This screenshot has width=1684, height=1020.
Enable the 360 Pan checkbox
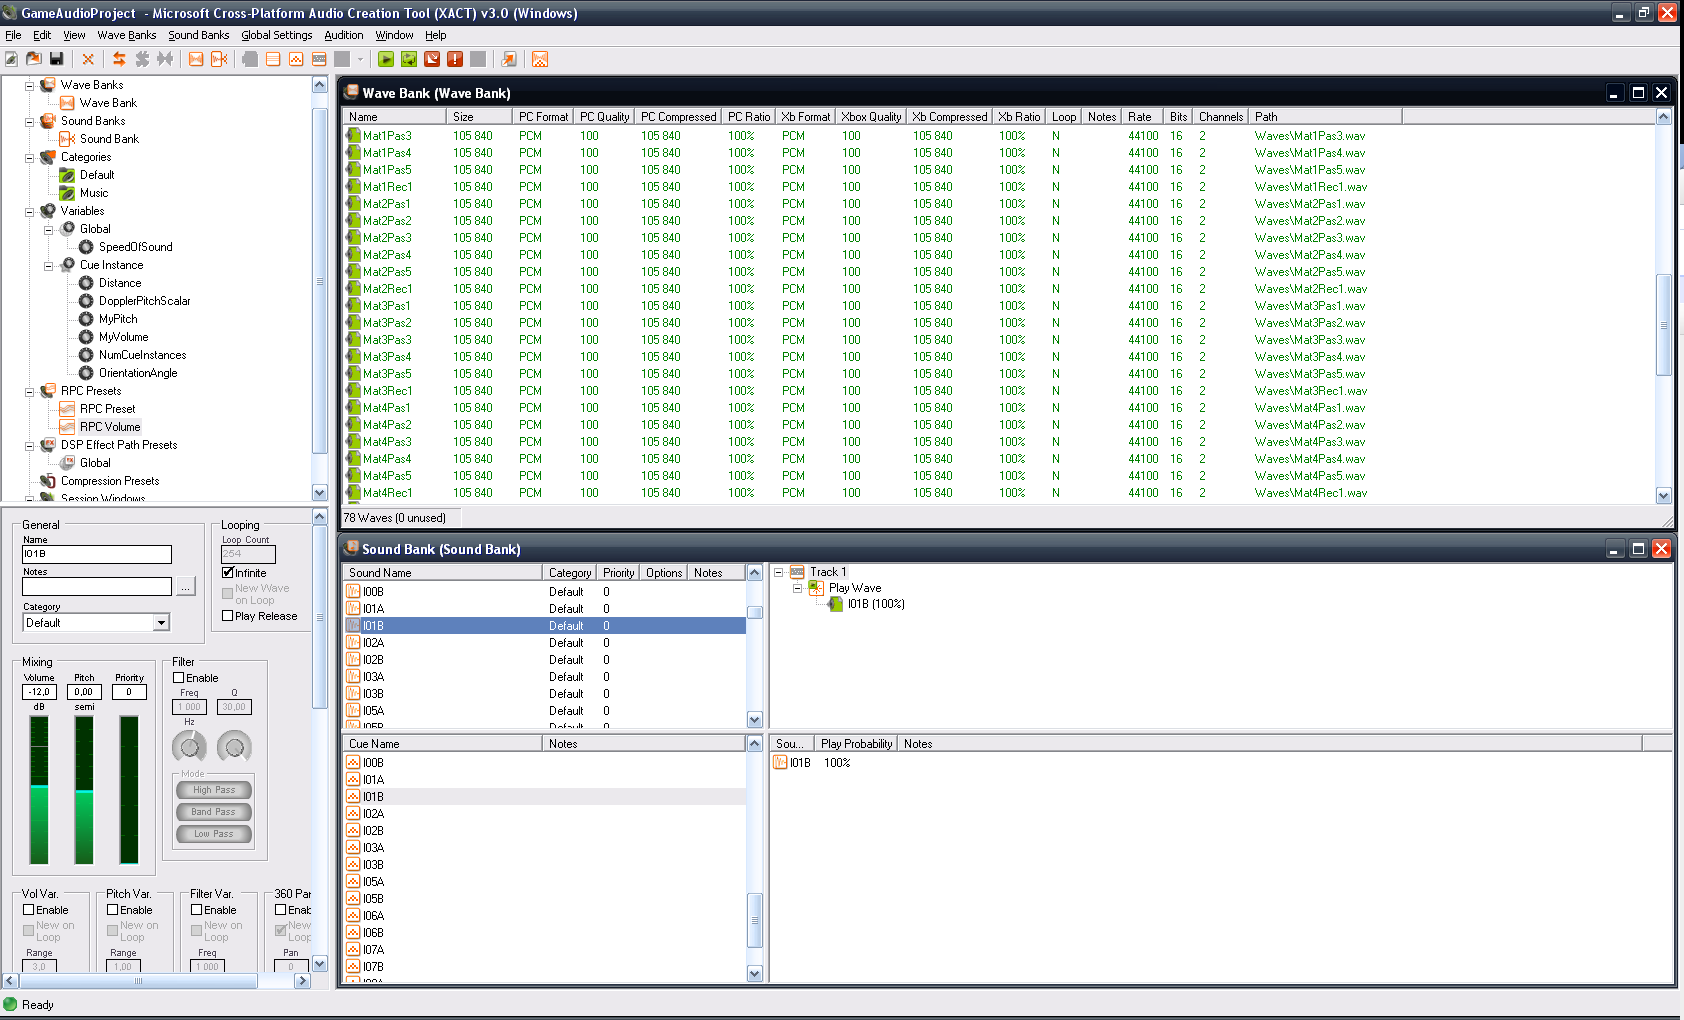pyautogui.click(x=281, y=910)
